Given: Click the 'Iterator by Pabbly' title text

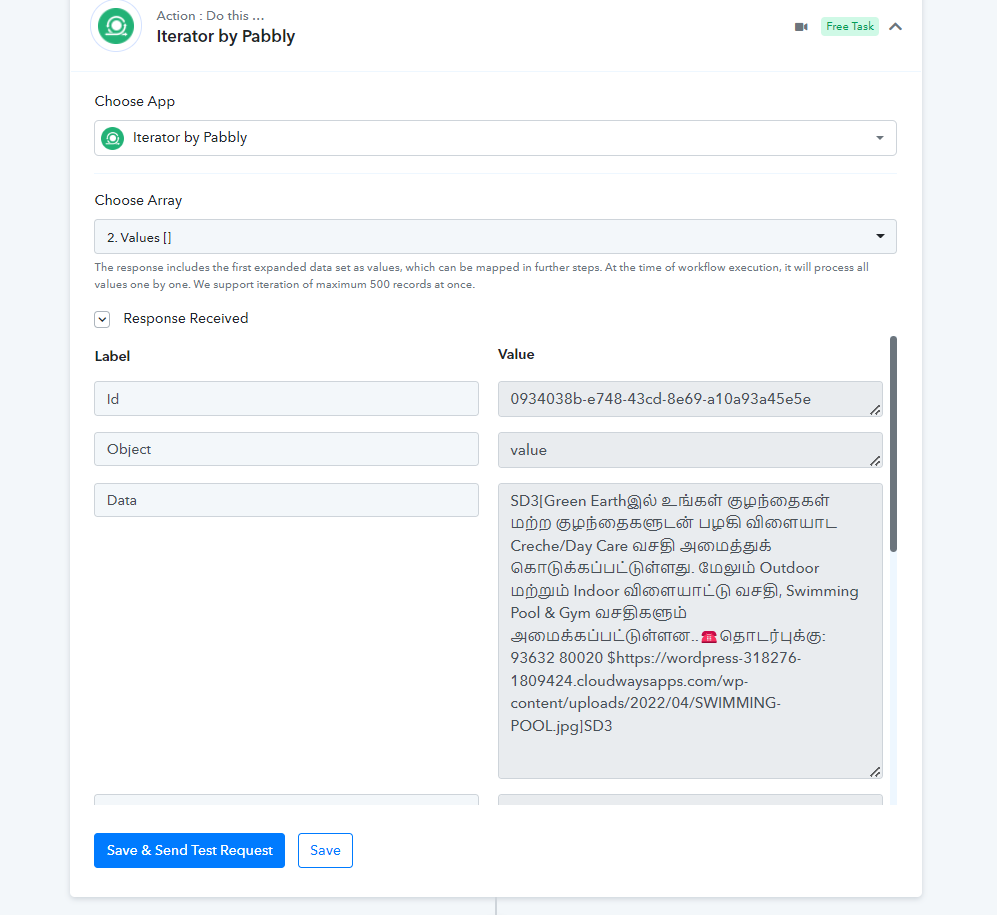Looking at the screenshot, I should click(226, 36).
